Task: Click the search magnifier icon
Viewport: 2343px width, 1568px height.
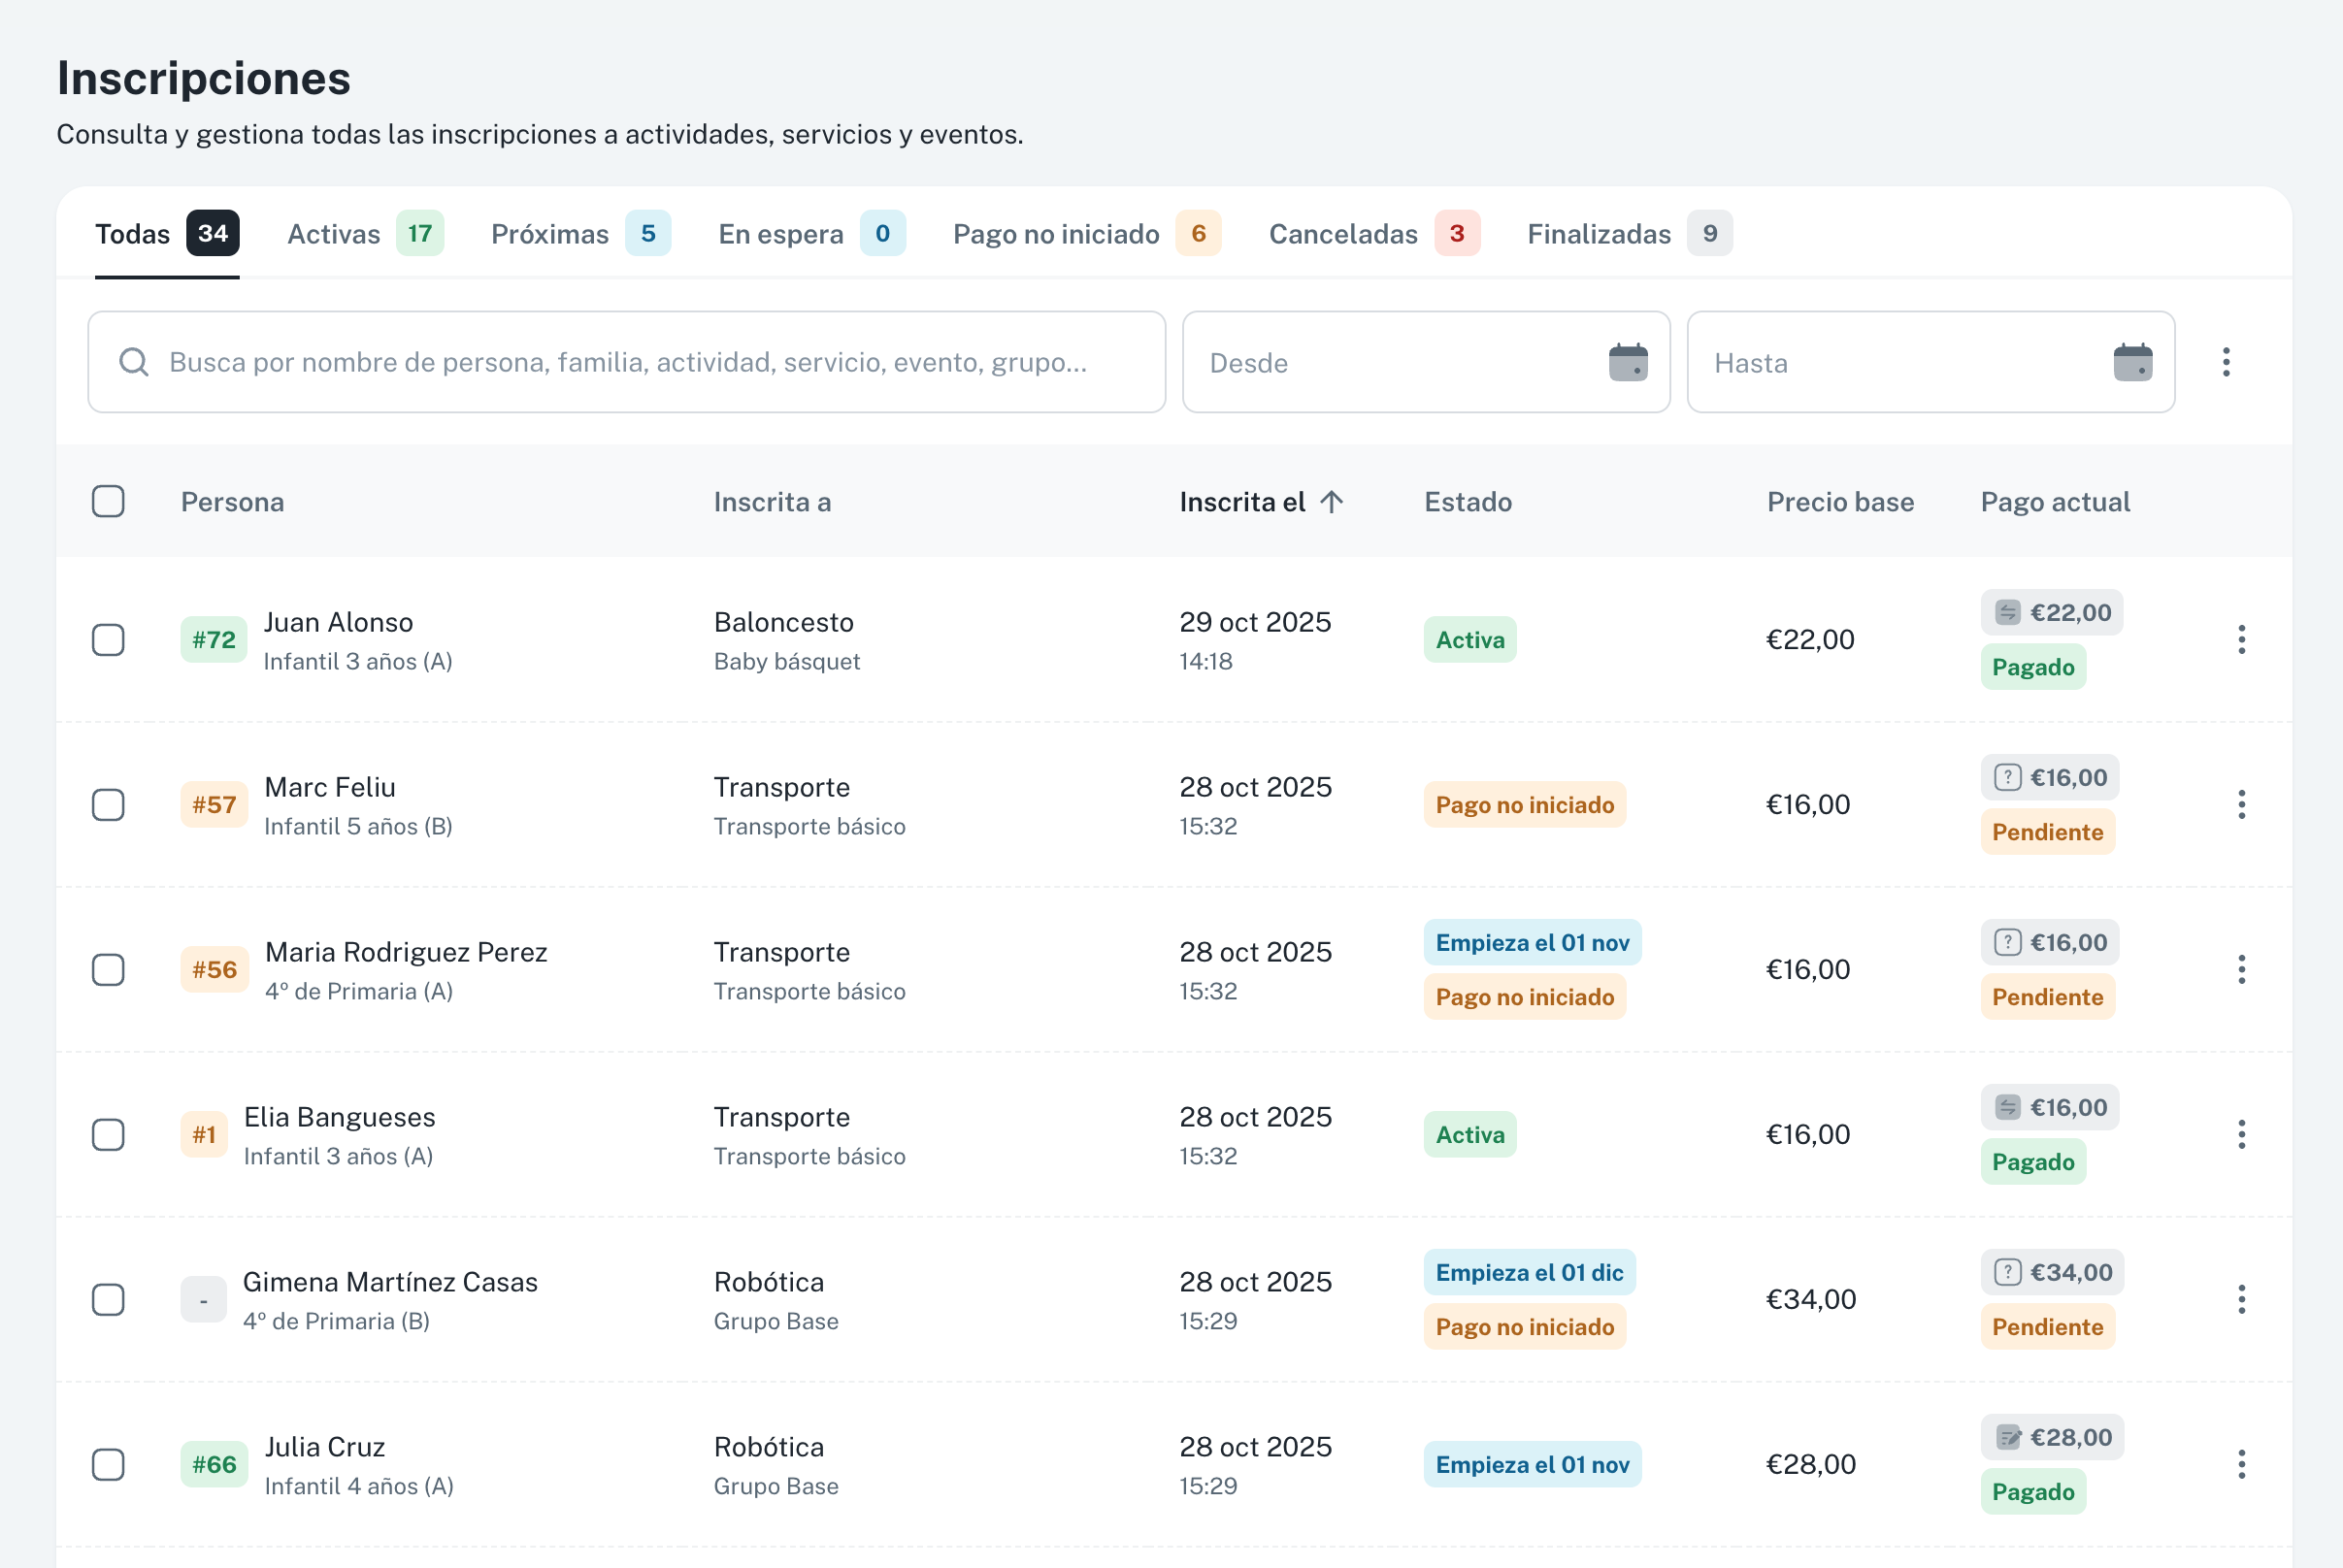Action: (134, 362)
